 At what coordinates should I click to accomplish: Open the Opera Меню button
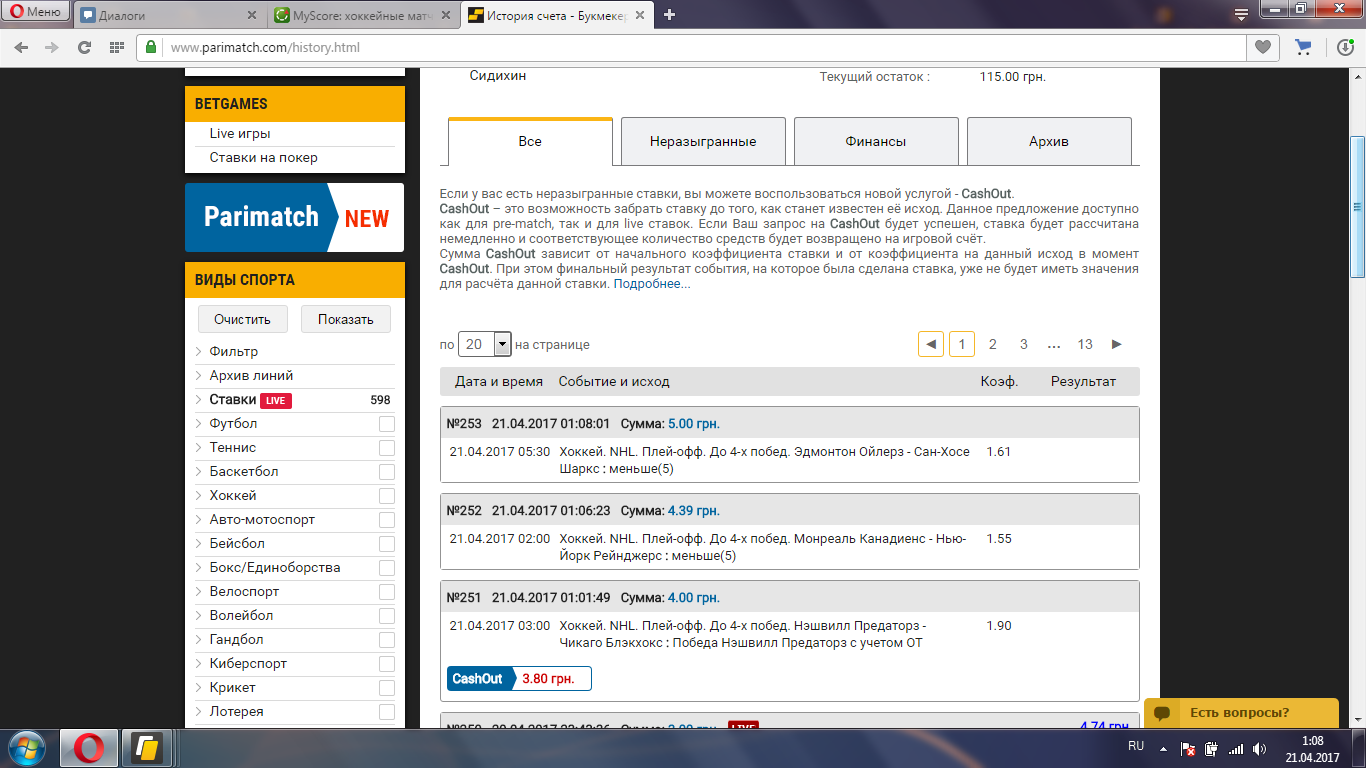click(35, 12)
